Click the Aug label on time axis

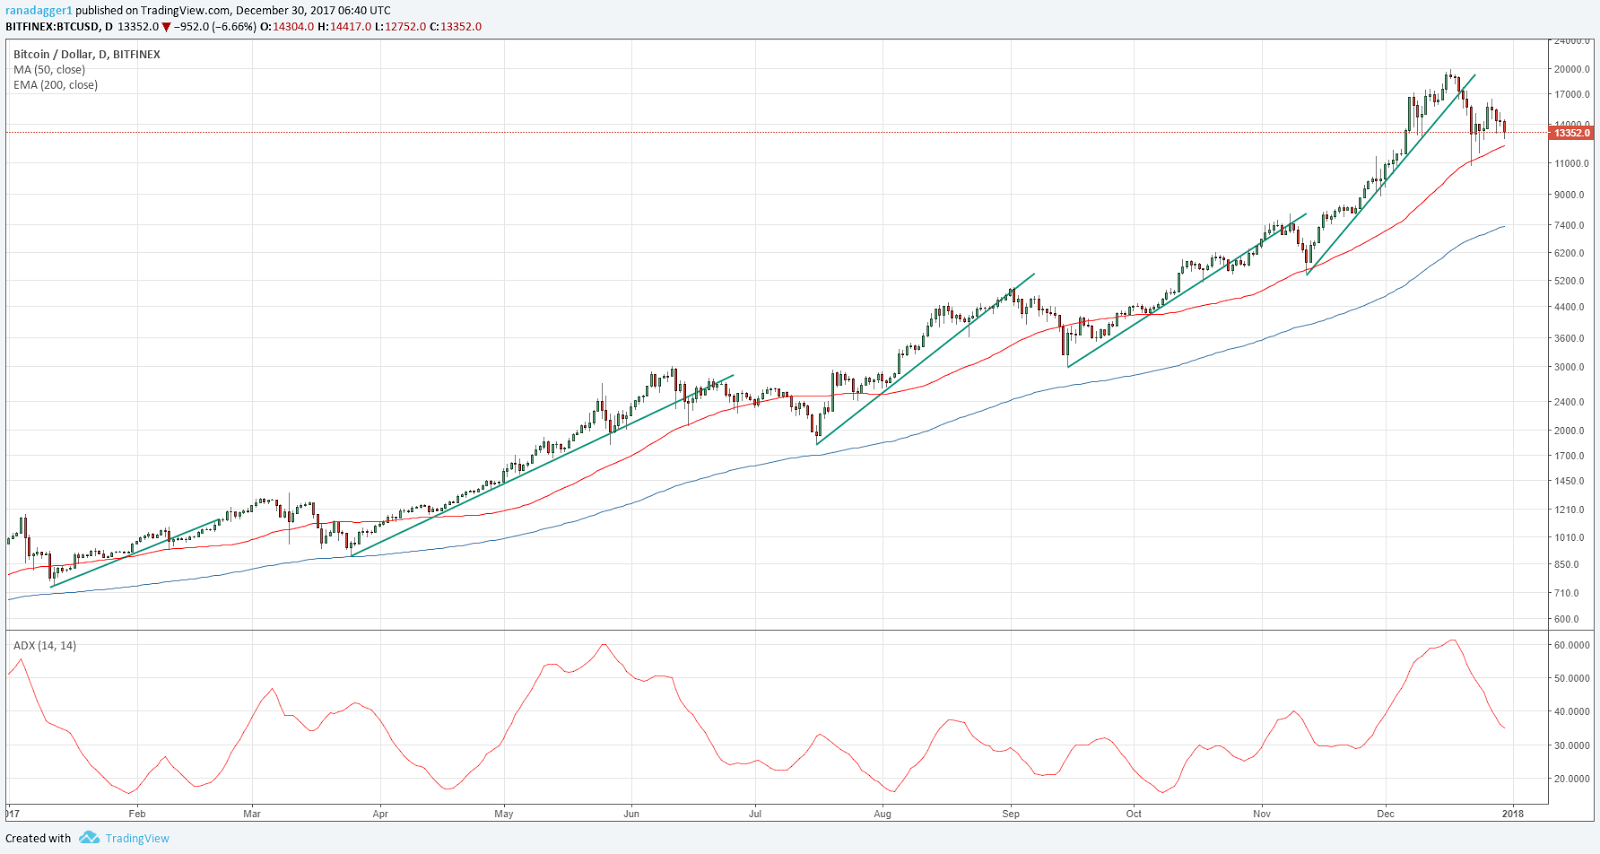click(x=882, y=814)
